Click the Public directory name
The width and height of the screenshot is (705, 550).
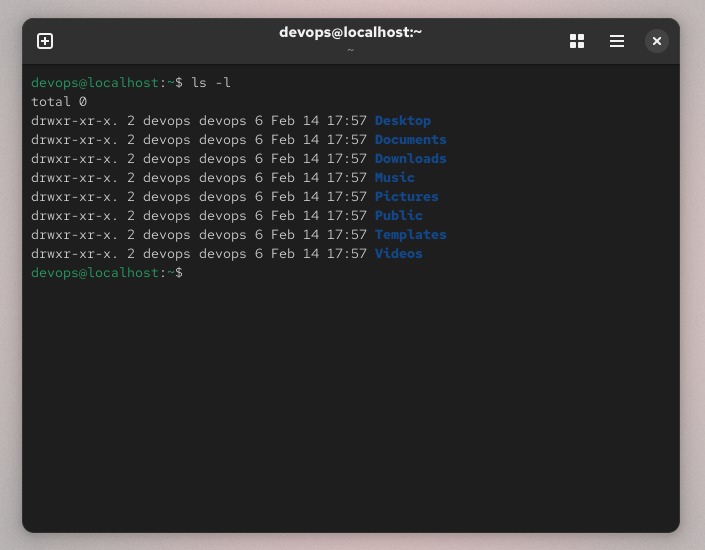398,215
